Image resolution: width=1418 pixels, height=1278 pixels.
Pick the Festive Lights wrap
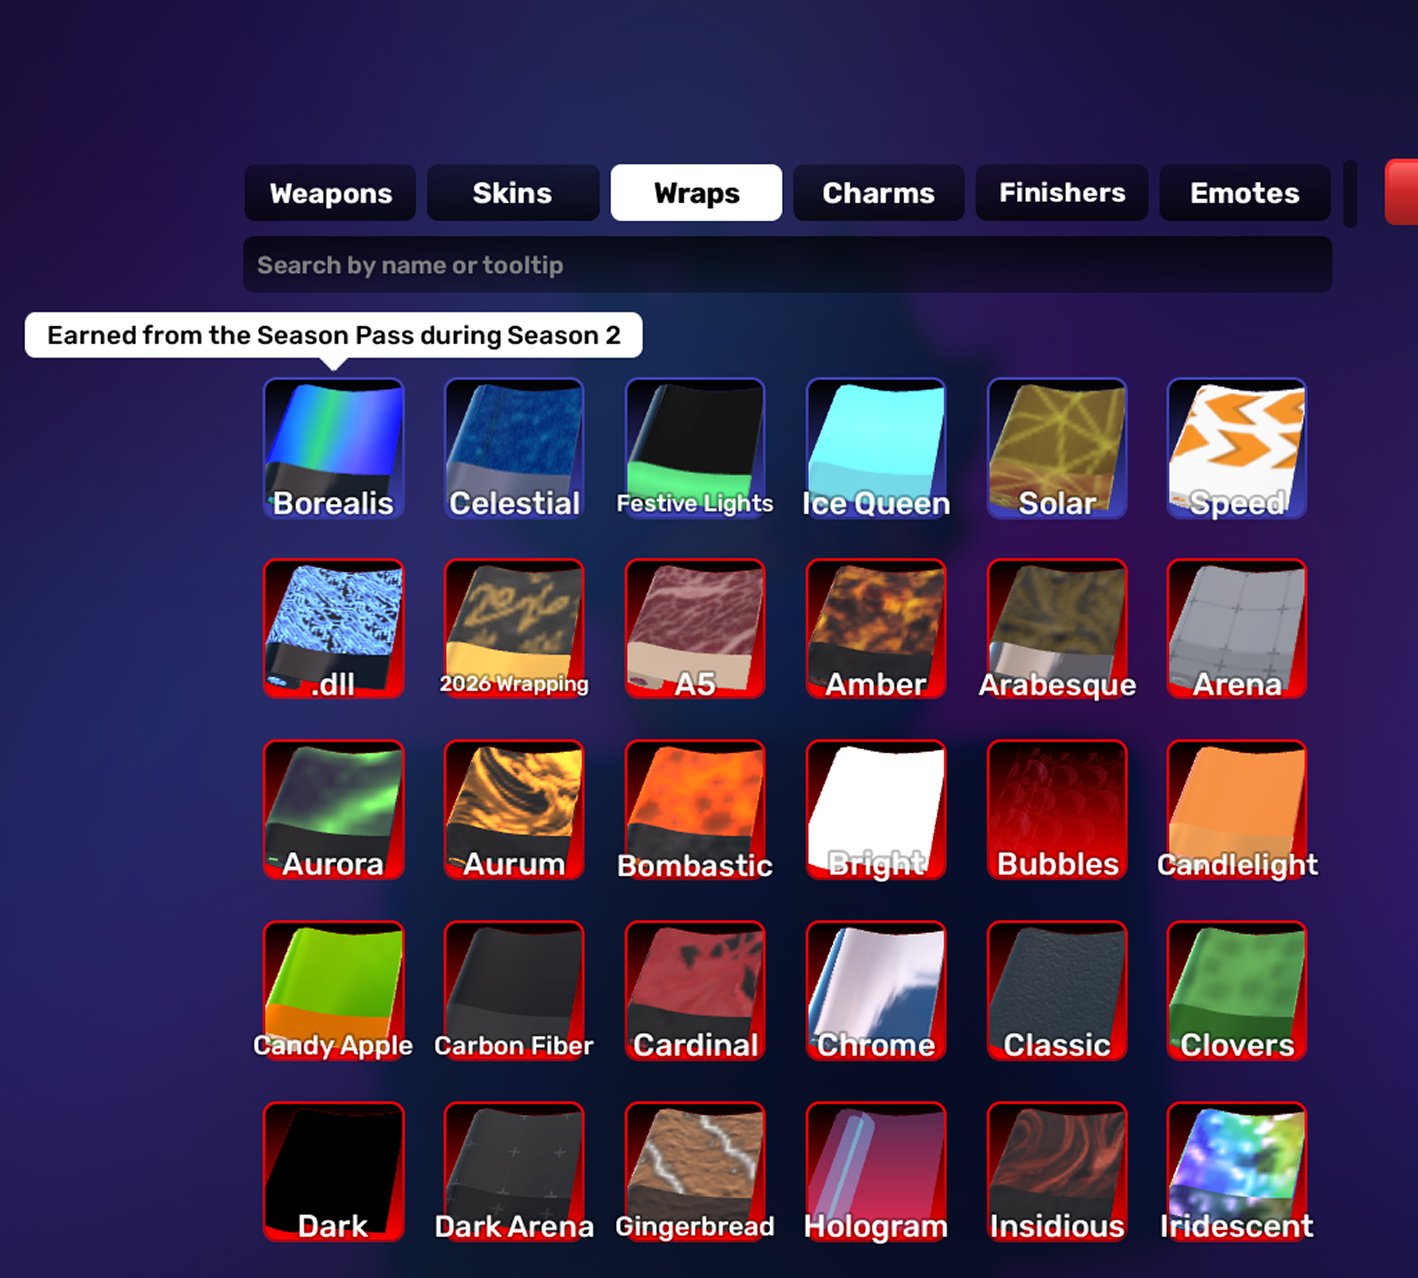tap(695, 448)
